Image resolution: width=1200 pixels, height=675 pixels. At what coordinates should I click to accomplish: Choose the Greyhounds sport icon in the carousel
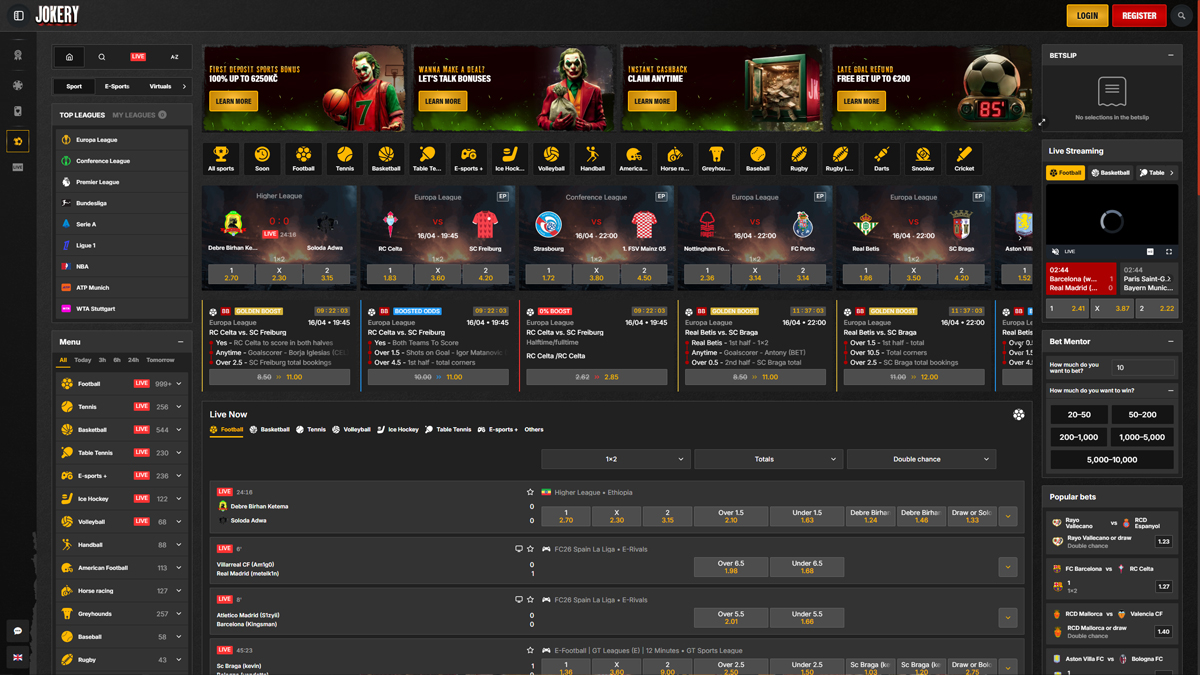(716, 158)
